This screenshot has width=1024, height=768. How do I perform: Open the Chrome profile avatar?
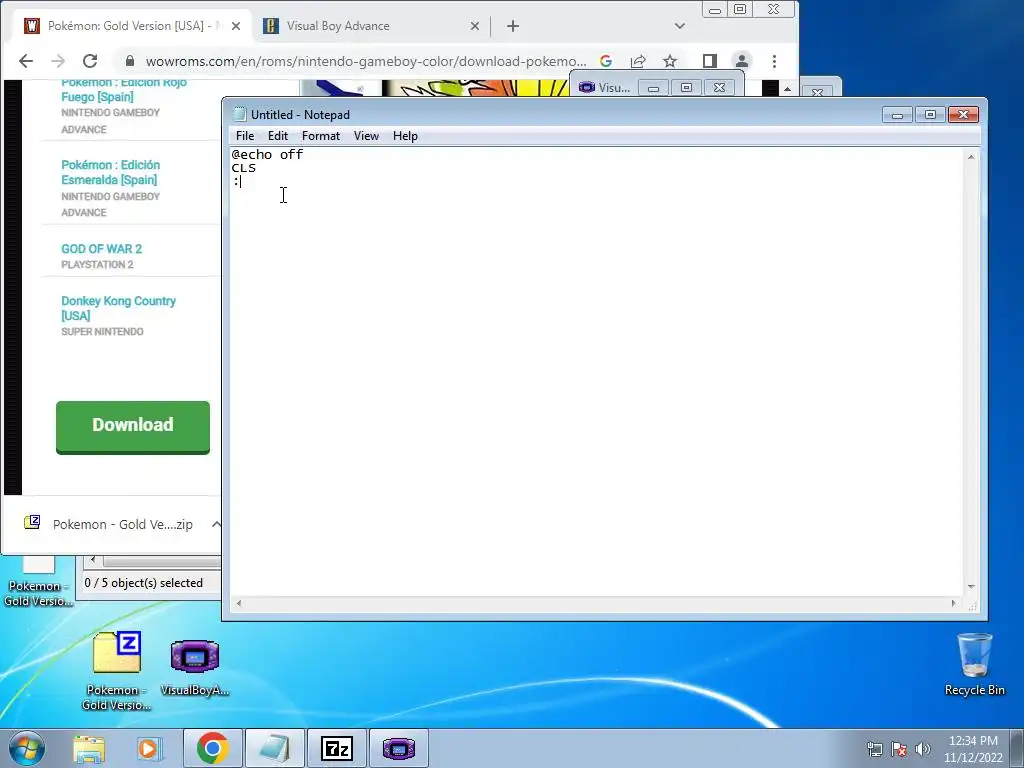coord(742,61)
